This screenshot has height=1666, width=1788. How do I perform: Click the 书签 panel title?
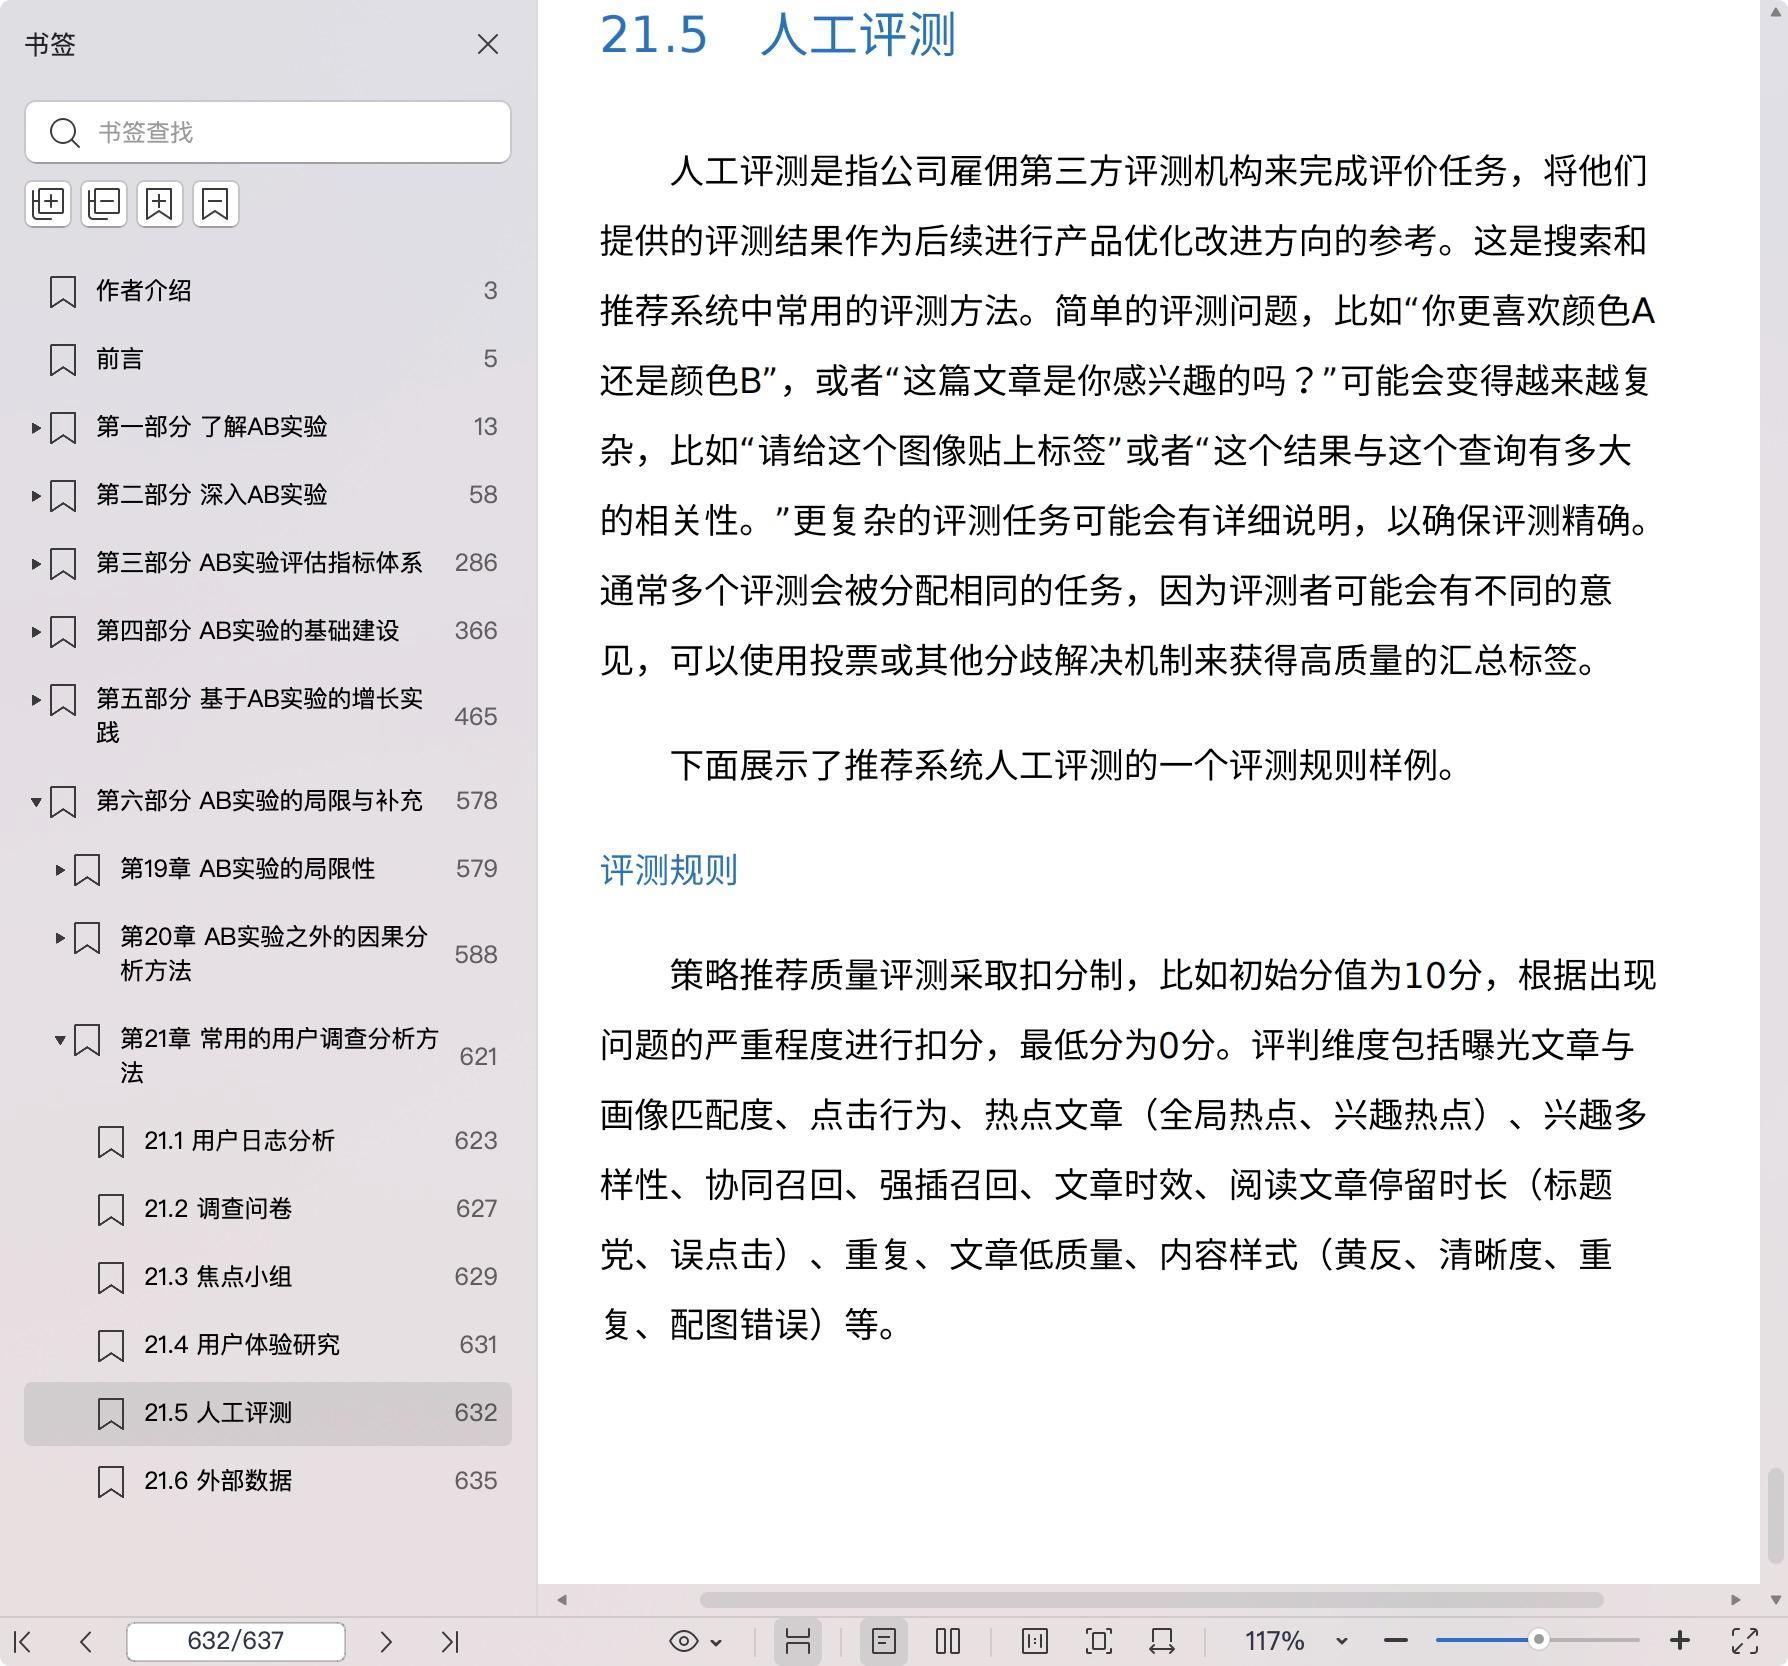click(50, 44)
